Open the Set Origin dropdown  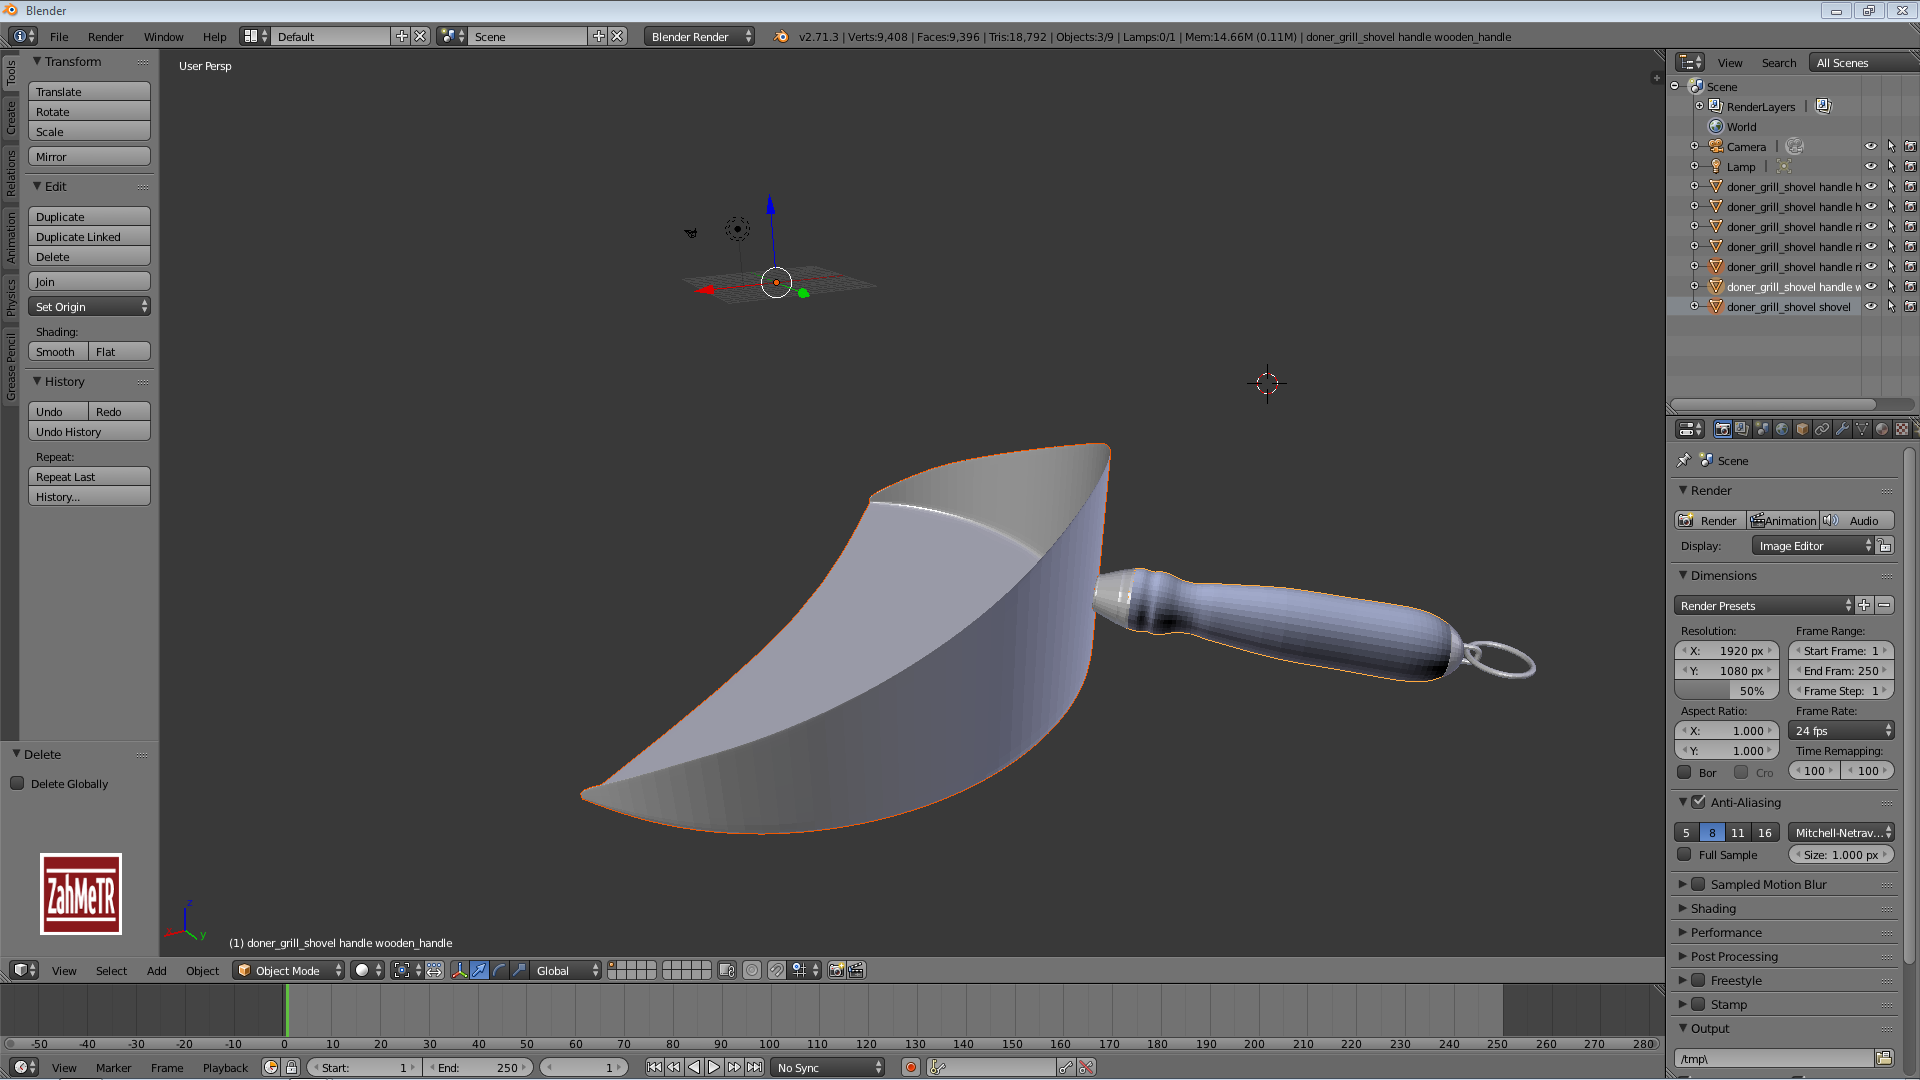point(89,307)
